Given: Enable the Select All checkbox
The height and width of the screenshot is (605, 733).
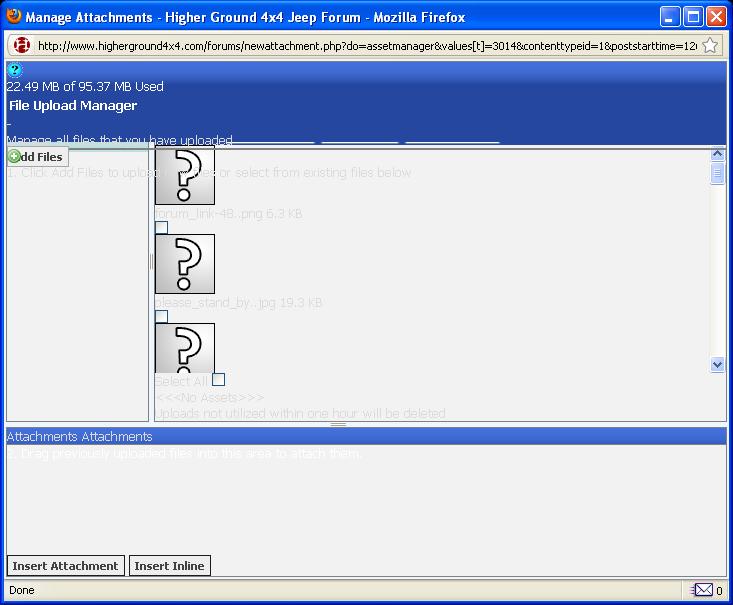Looking at the screenshot, I should [x=218, y=380].
